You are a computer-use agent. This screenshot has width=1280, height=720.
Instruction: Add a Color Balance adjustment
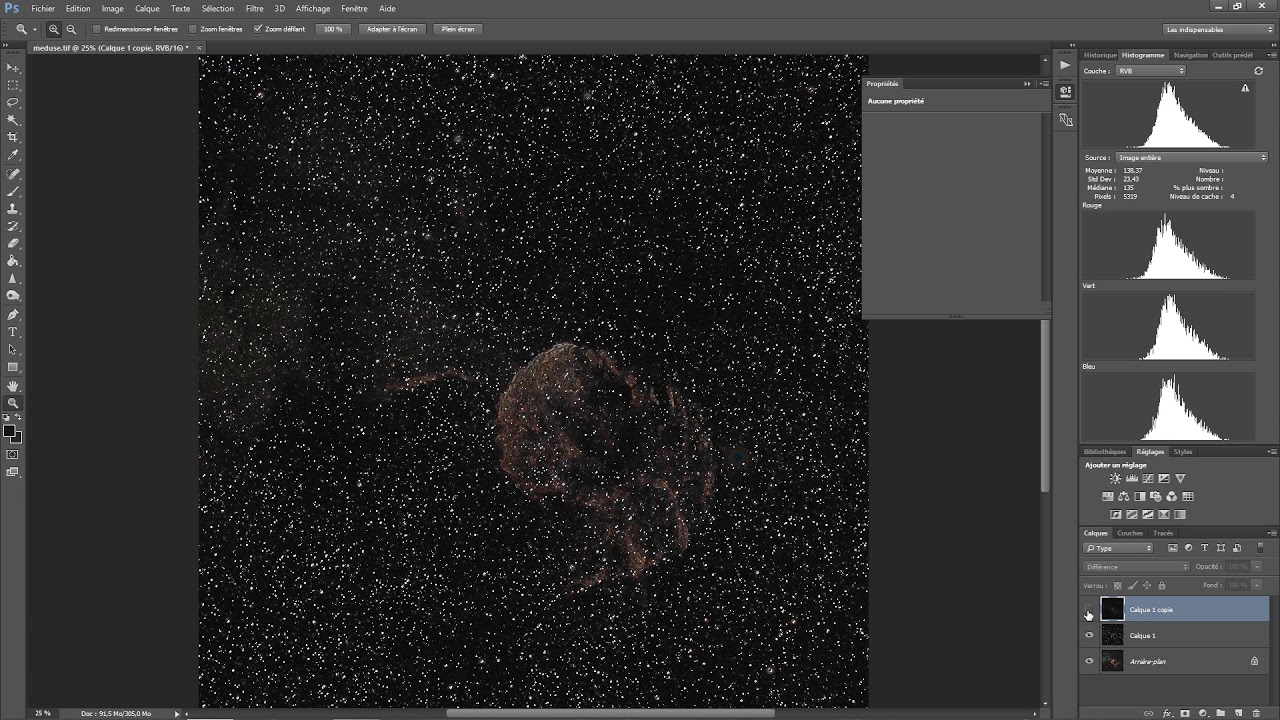[x=1123, y=496]
